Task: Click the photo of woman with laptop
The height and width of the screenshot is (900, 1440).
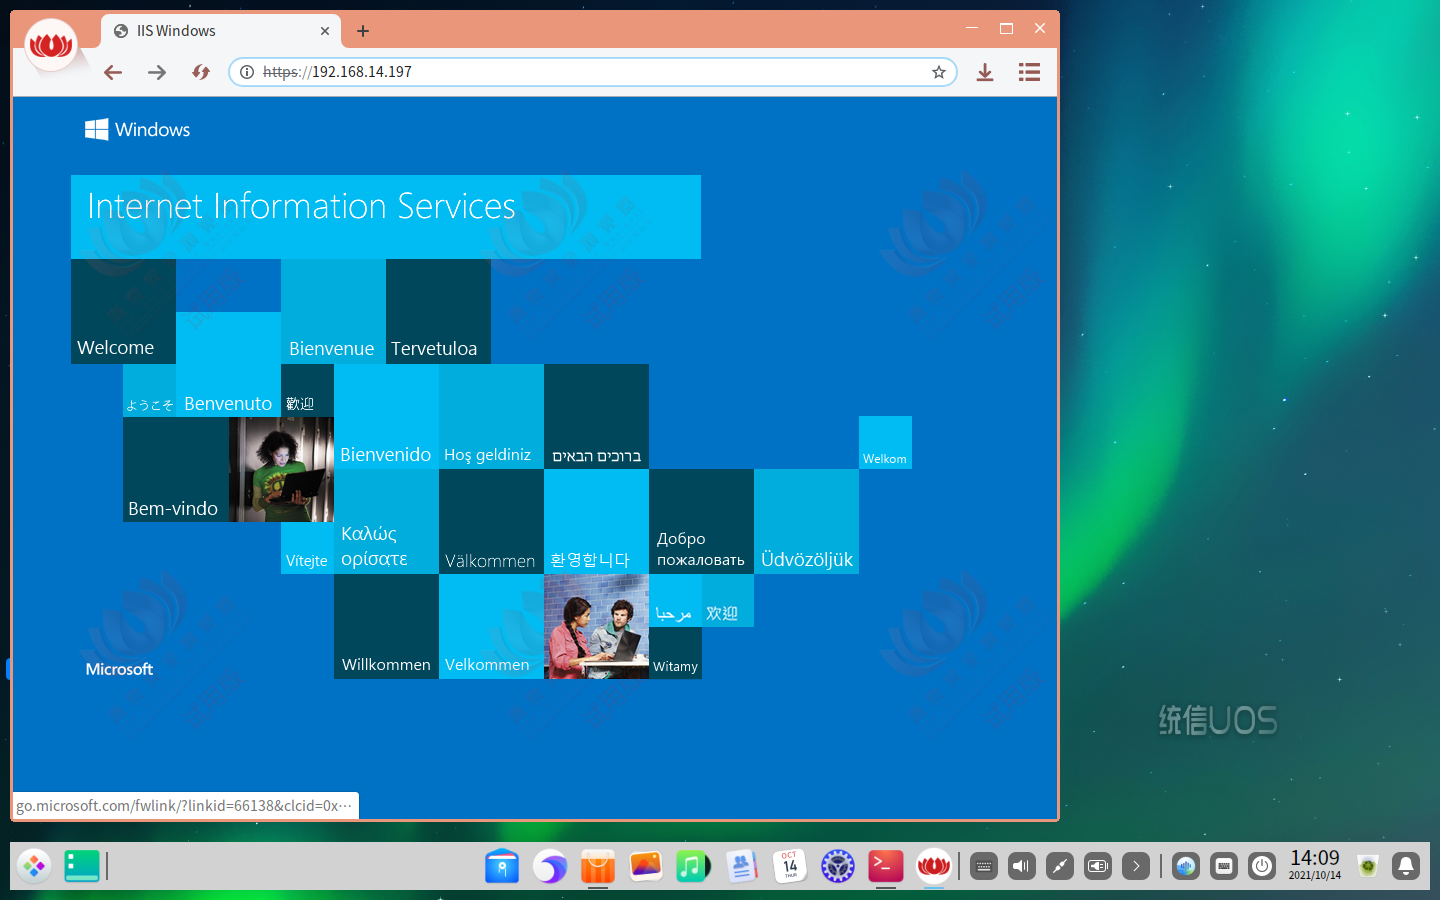Action: click(281, 469)
